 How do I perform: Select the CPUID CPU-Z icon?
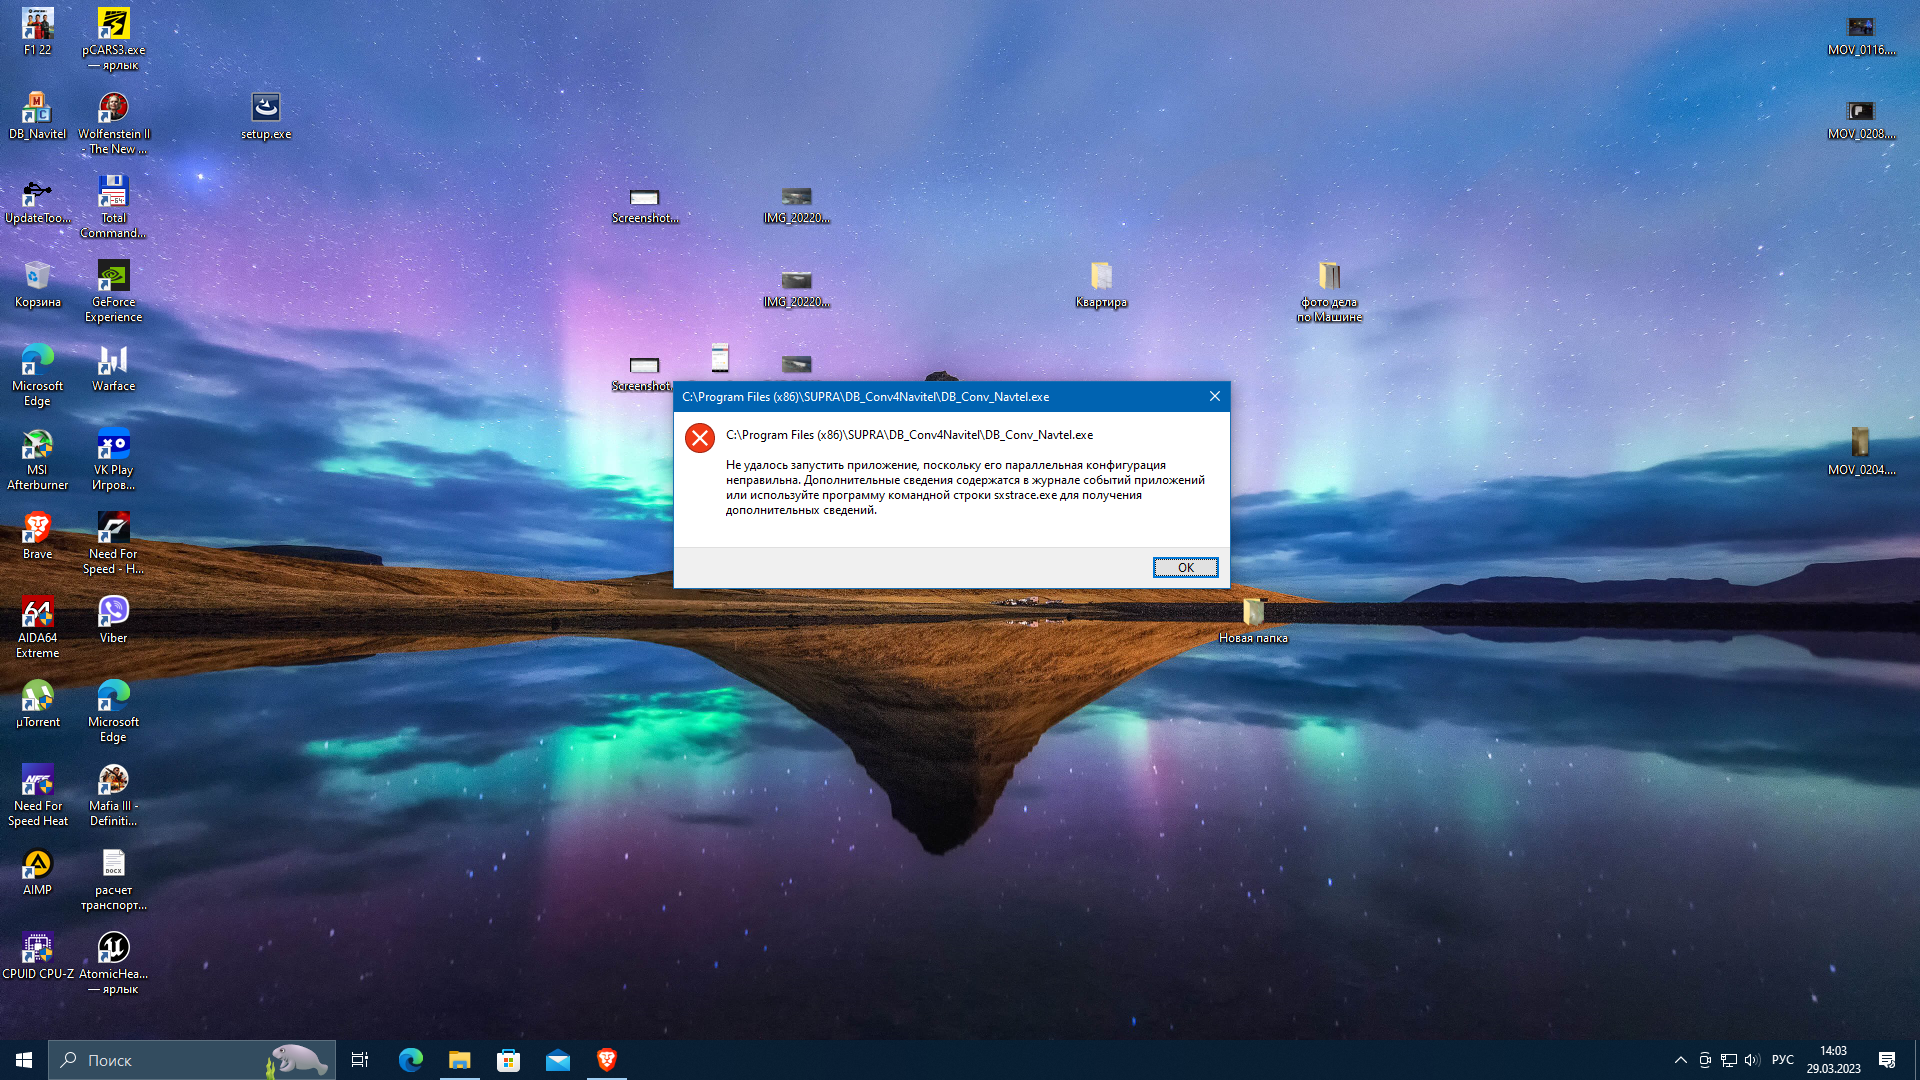[x=37, y=949]
